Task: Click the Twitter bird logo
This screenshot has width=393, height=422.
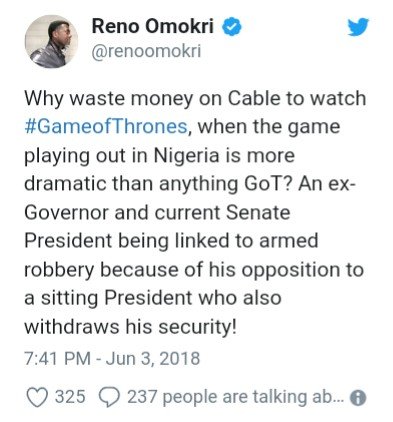Action: 358,27
